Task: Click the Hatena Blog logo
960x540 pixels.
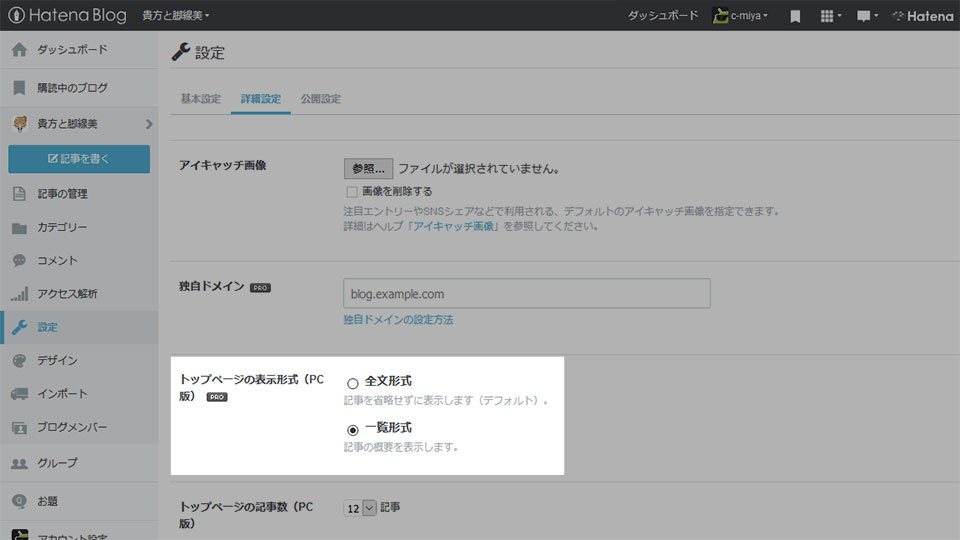Action: pos(67,15)
